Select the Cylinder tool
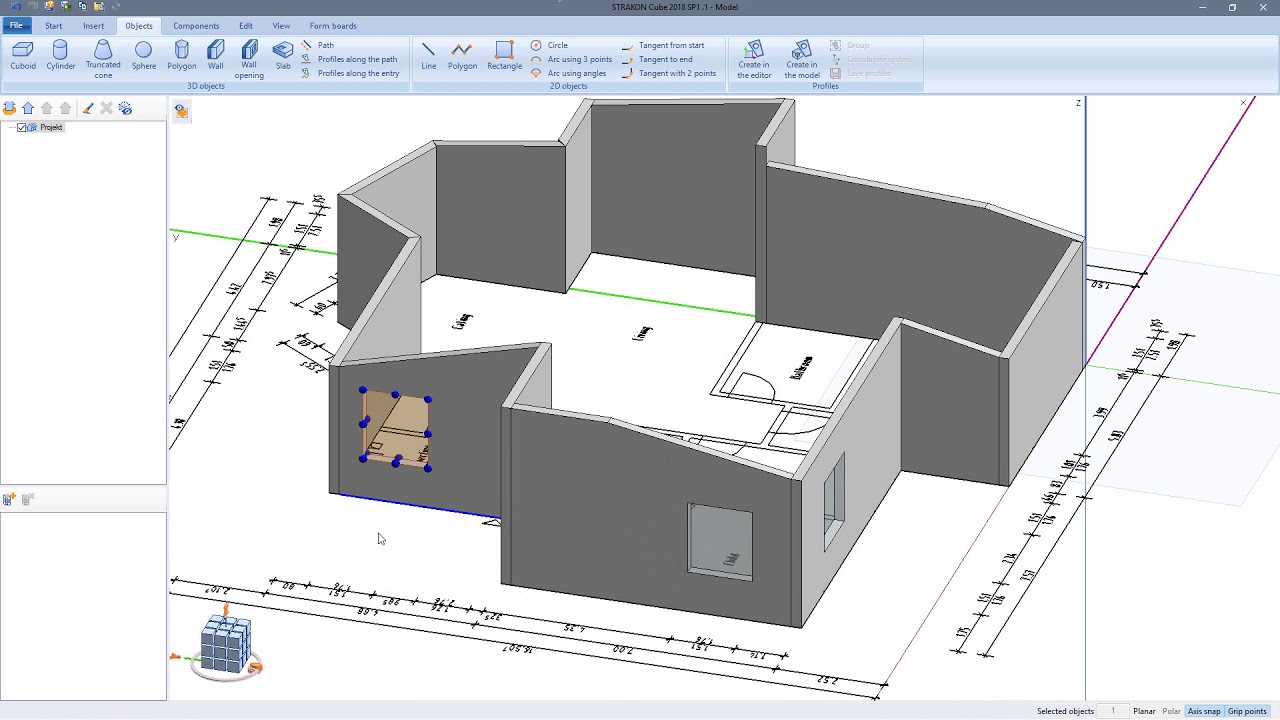Image resolution: width=1280 pixels, height=720 pixels. coord(60,56)
